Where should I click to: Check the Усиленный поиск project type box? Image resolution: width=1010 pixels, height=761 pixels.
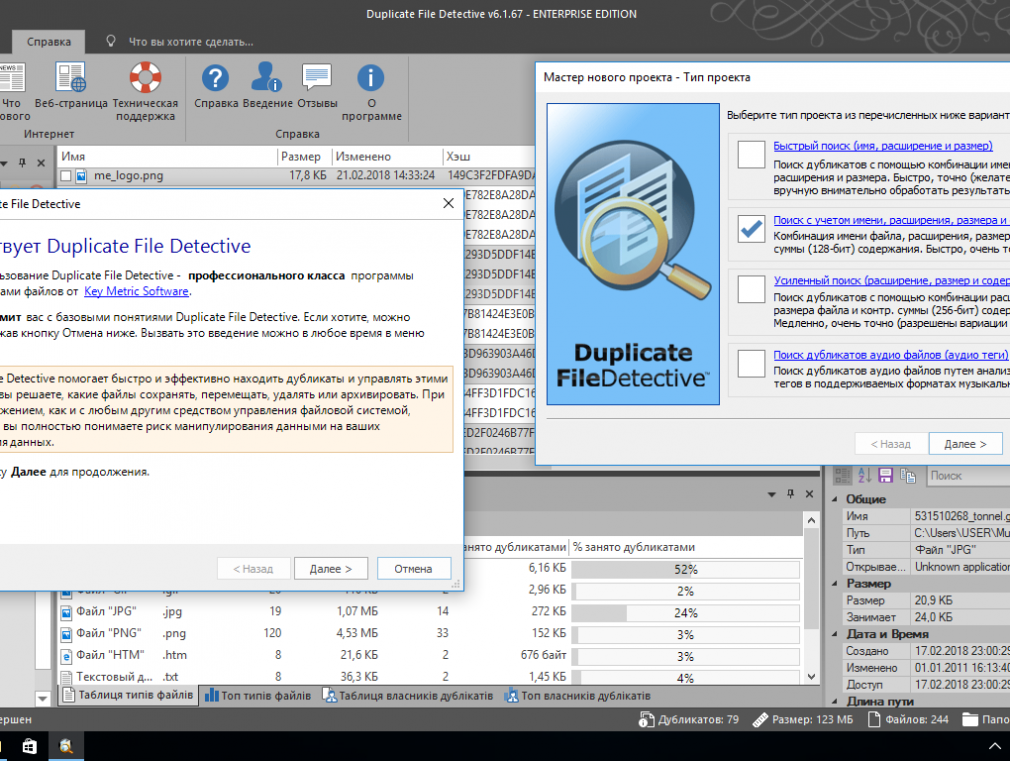tap(751, 289)
